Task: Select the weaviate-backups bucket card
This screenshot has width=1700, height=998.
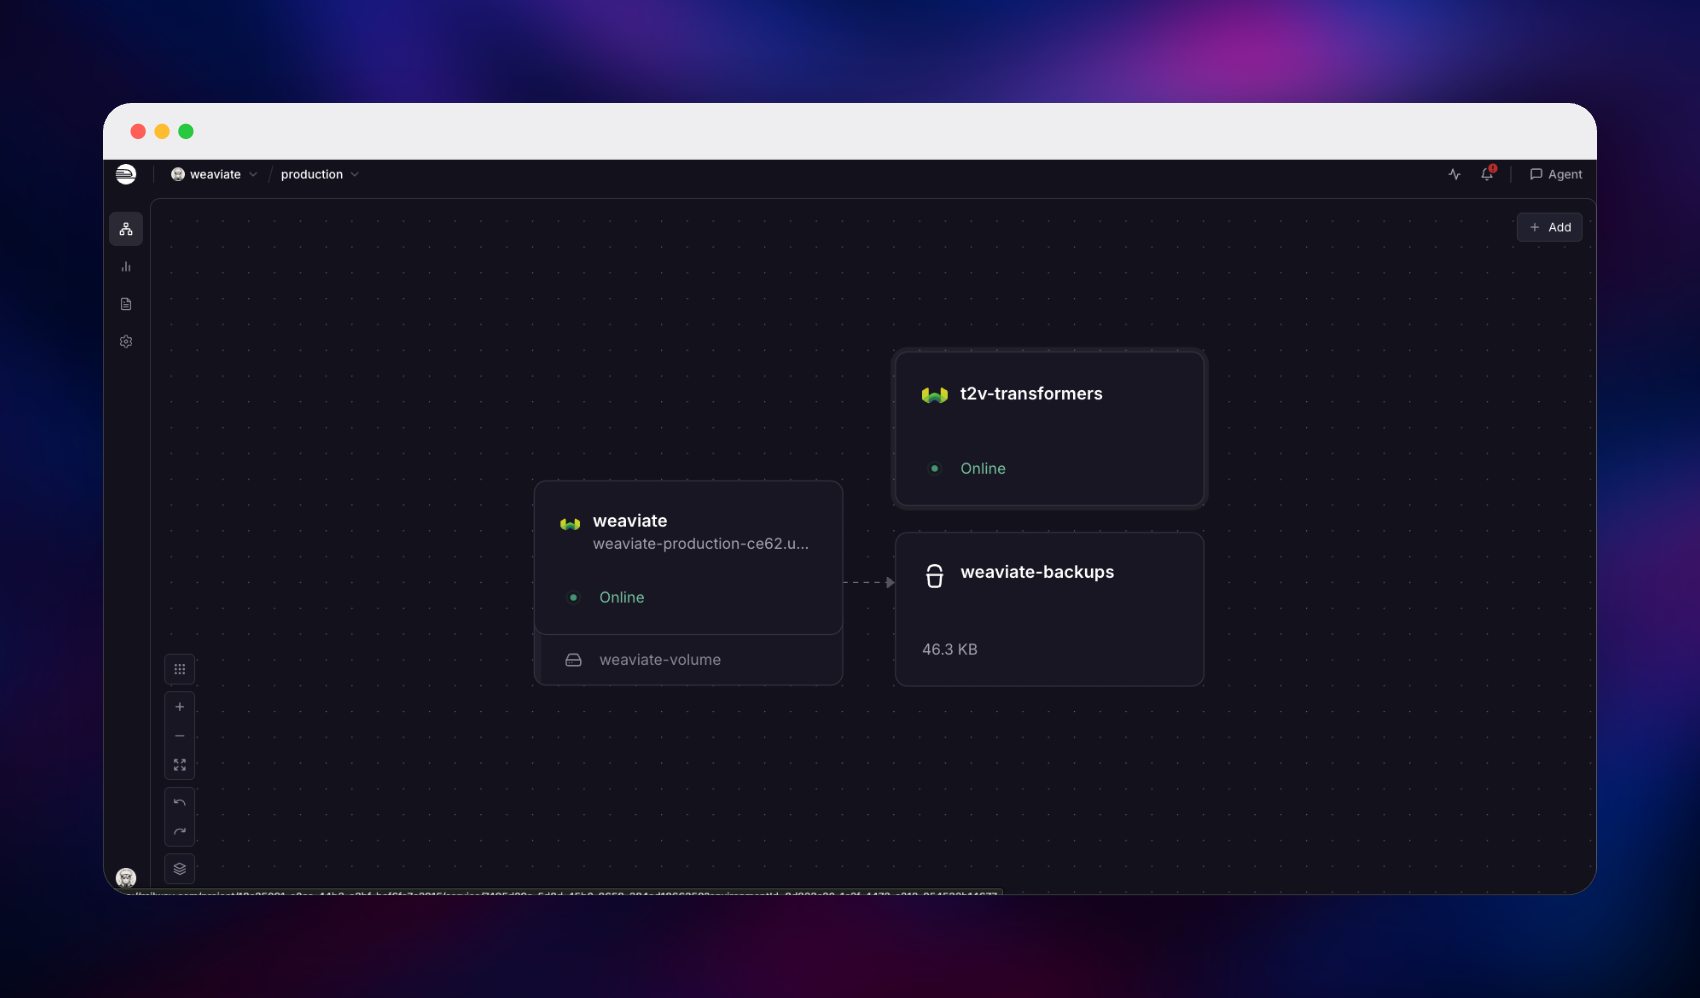Action: tap(1050, 609)
